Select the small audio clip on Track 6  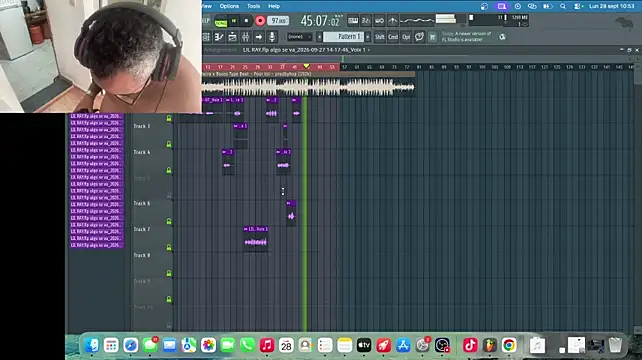coord(291,212)
